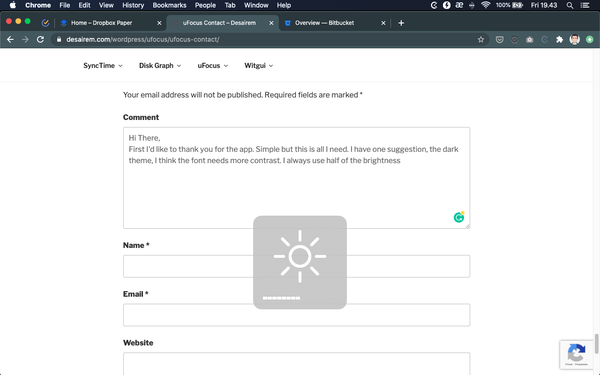
Task: Click the Email input field
Action: 297,315
